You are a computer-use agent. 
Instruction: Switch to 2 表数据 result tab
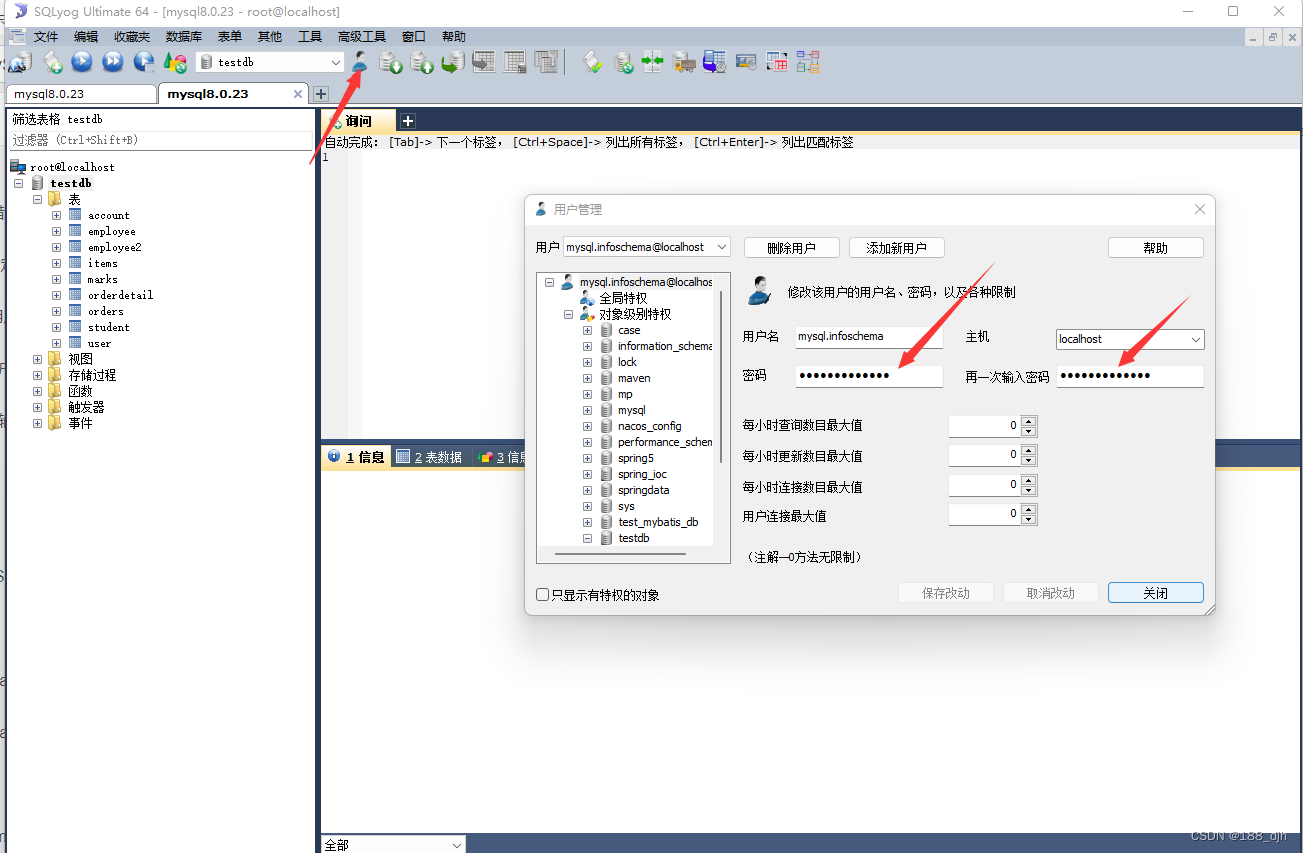coord(430,457)
